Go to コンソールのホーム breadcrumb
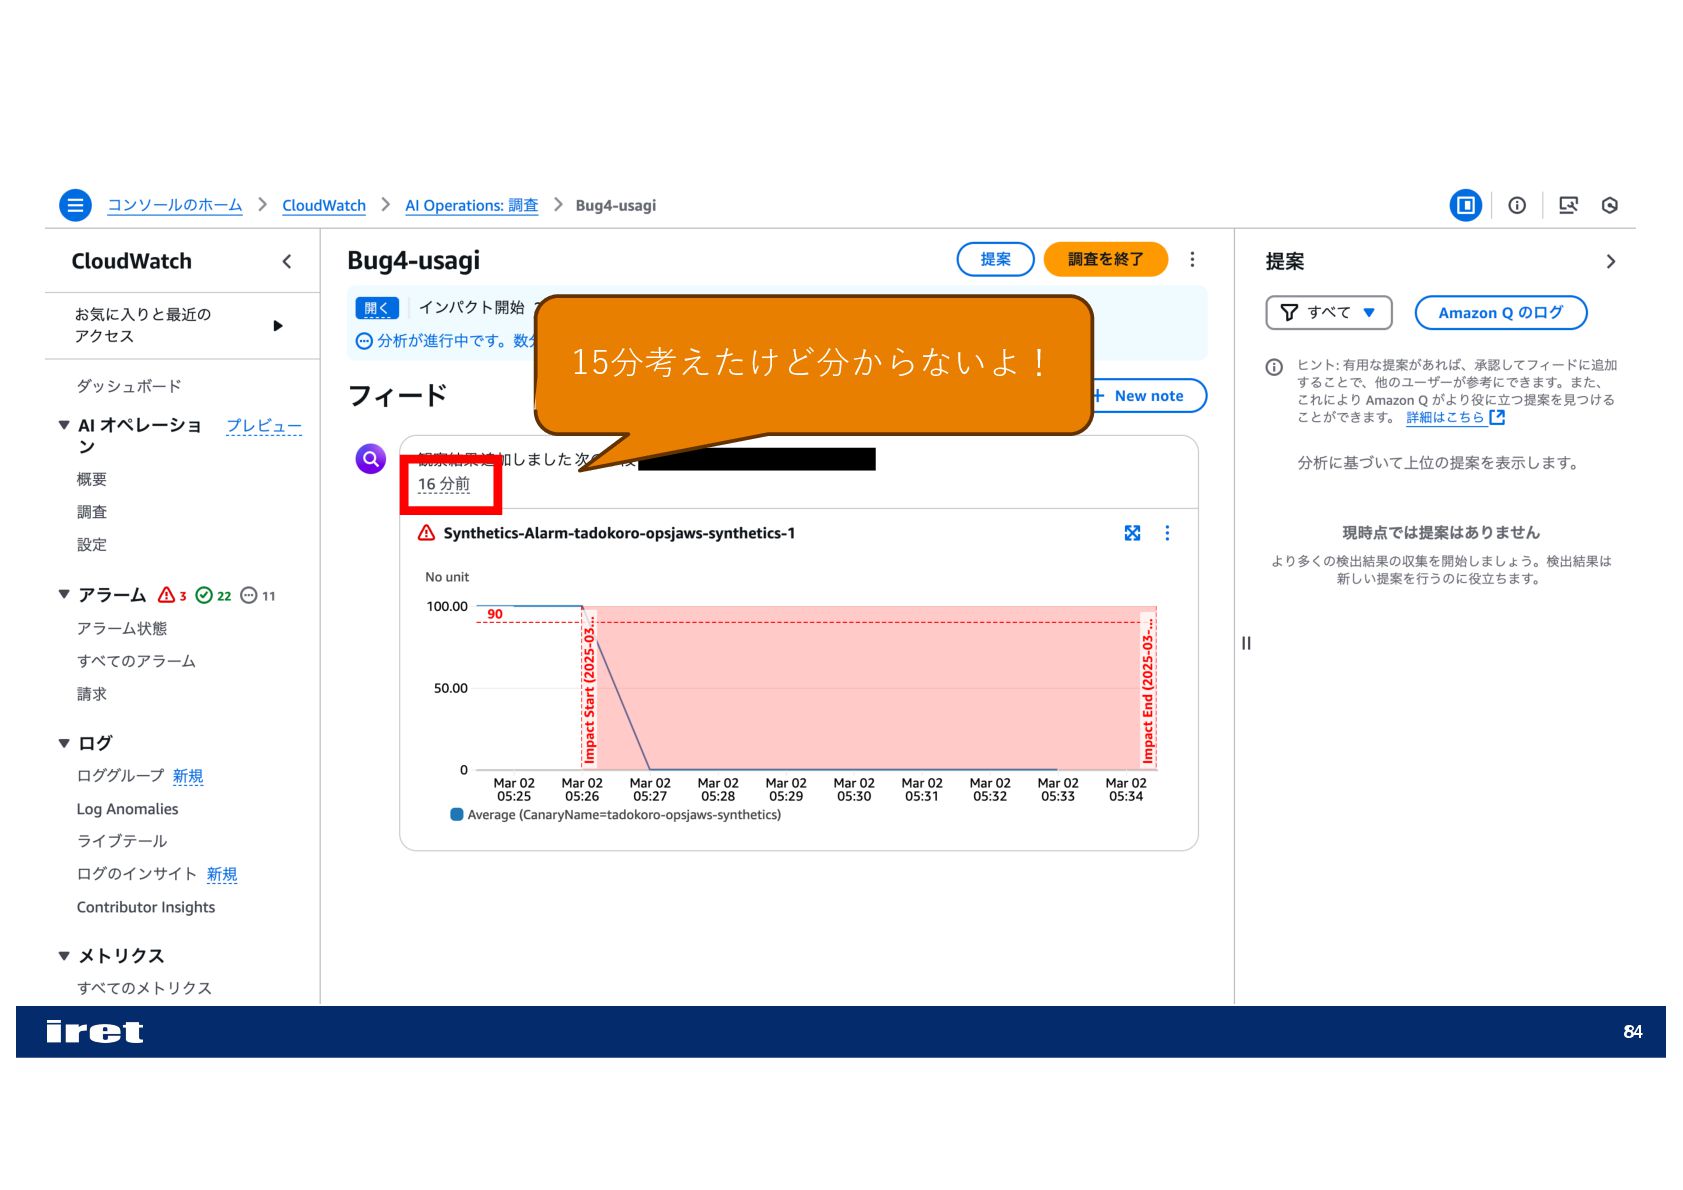Image resolution: width=1683 pixels, height=1190 pixels. point(175,205)
